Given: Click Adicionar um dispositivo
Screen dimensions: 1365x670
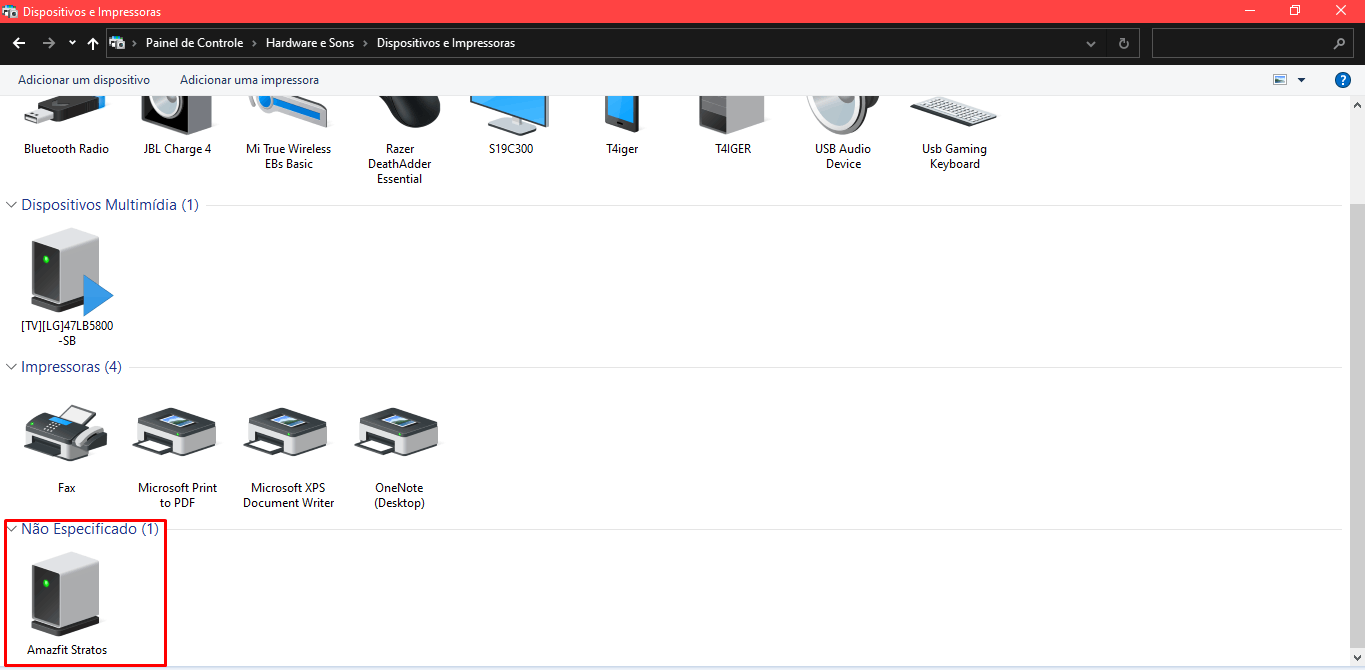Looking at the screenshot, I should 84,80.
